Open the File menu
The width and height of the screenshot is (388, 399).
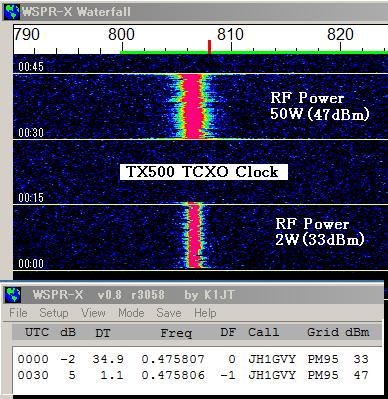(x=18, y=313)
